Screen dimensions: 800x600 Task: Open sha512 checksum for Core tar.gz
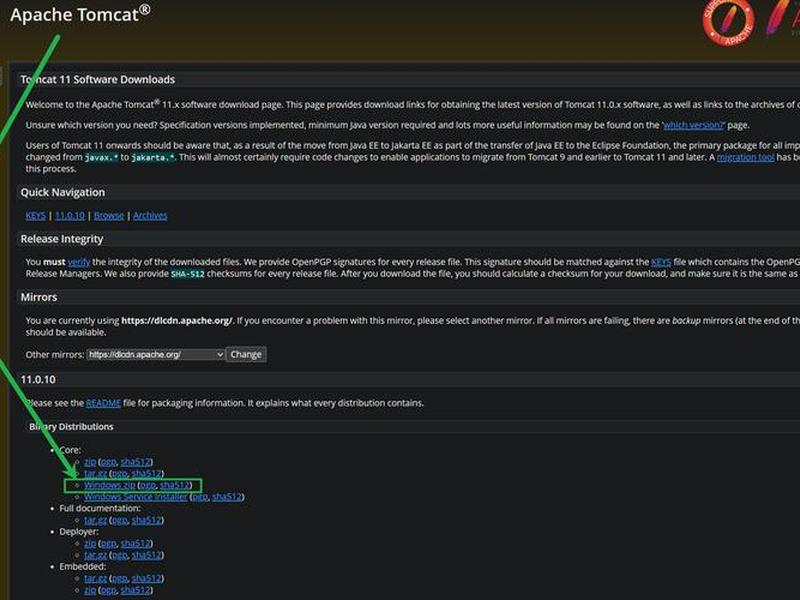146,473
